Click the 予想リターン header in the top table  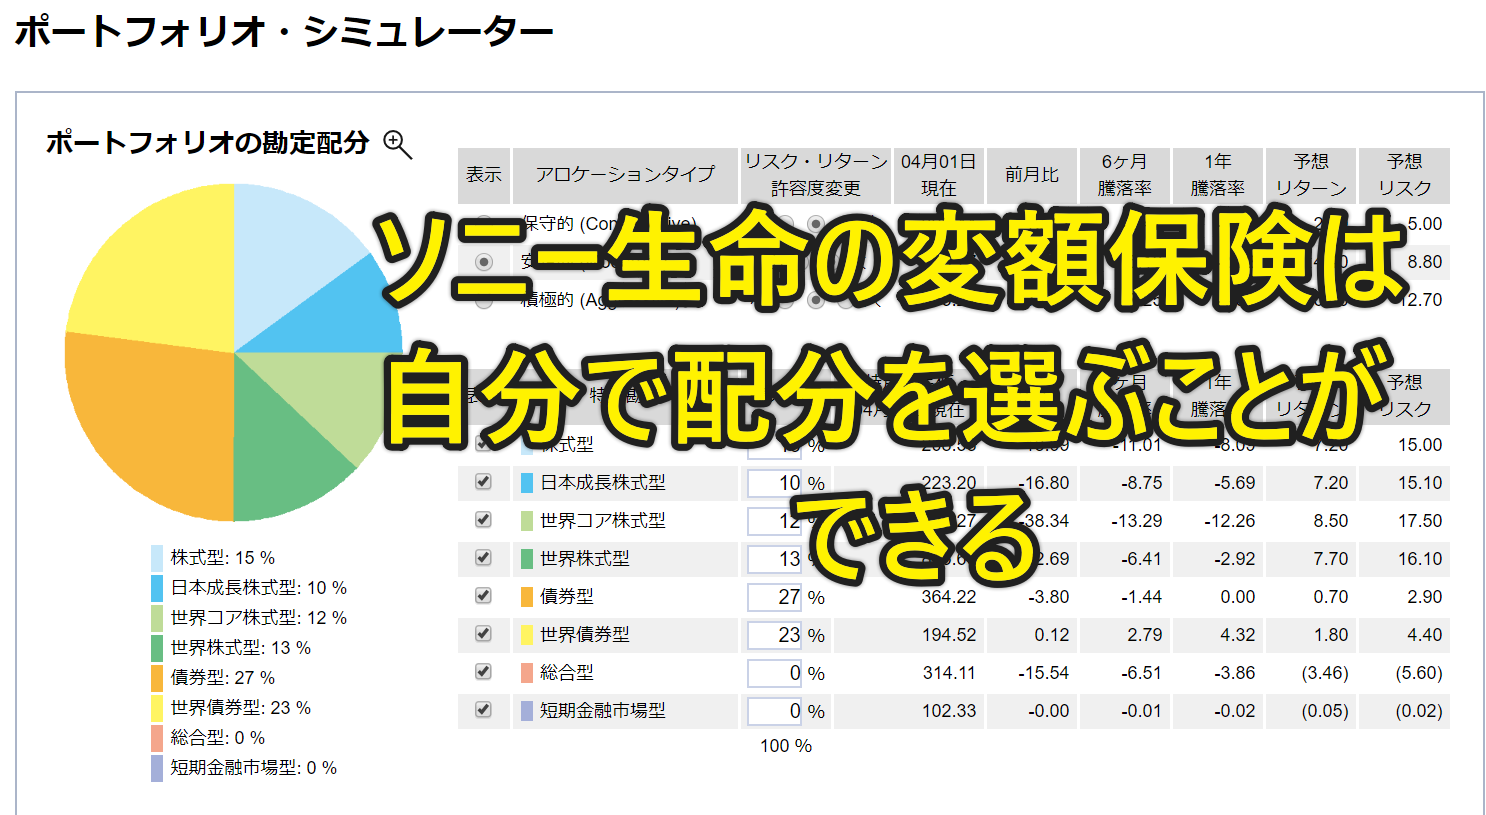pyautogui.click(x=1311, y=175)
